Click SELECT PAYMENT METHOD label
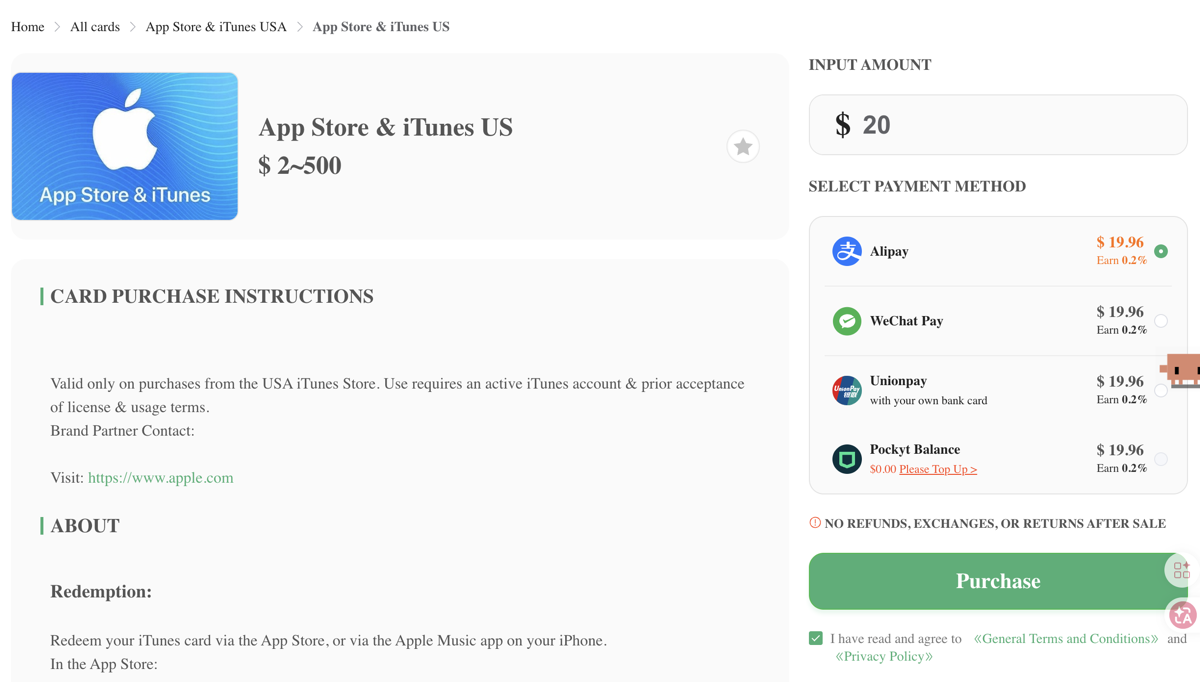Viewport: 1200px width, 682px height. click(917, 186)
